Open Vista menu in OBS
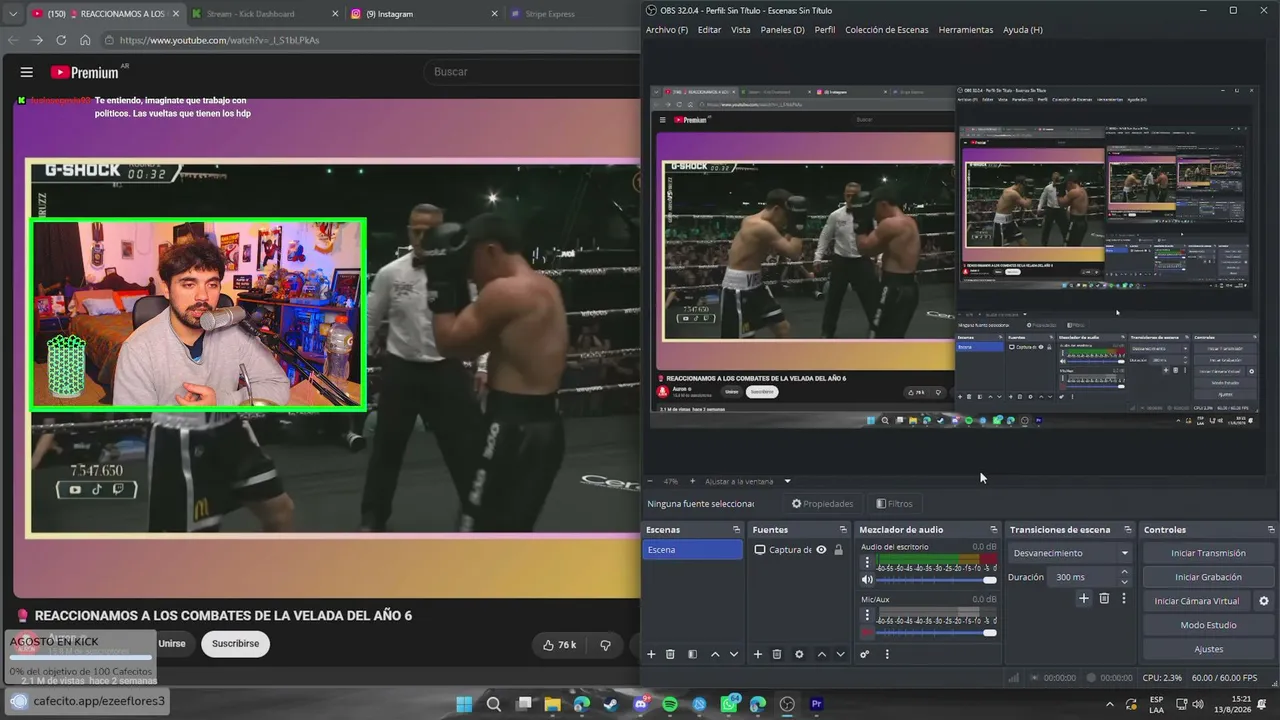The height and width of the screenshot is (720, 1280). (740, 30)
